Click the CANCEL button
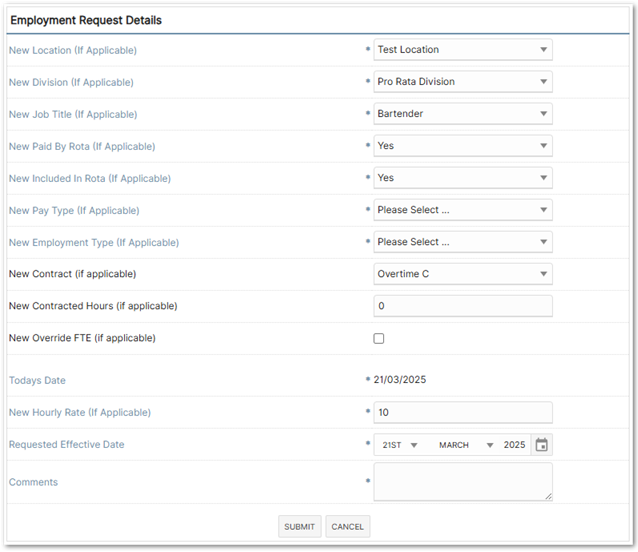638x552 pixels. coord(347,527)
